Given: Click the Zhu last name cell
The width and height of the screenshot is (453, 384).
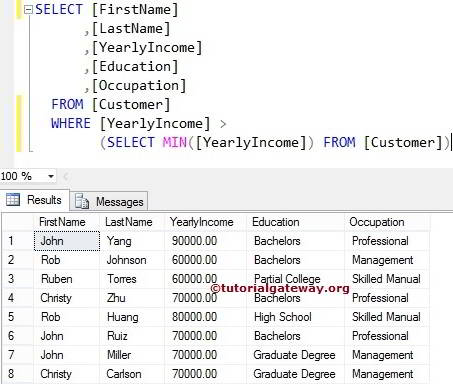Looking at the screenshot, I should (132, 298).
